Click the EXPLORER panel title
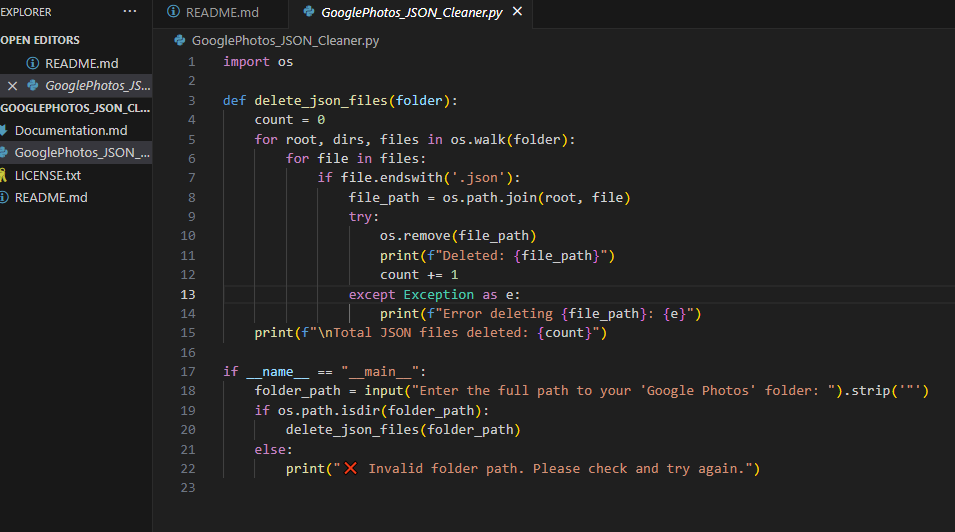The width and height of the screenshot is (955, 532). [26, 12]
